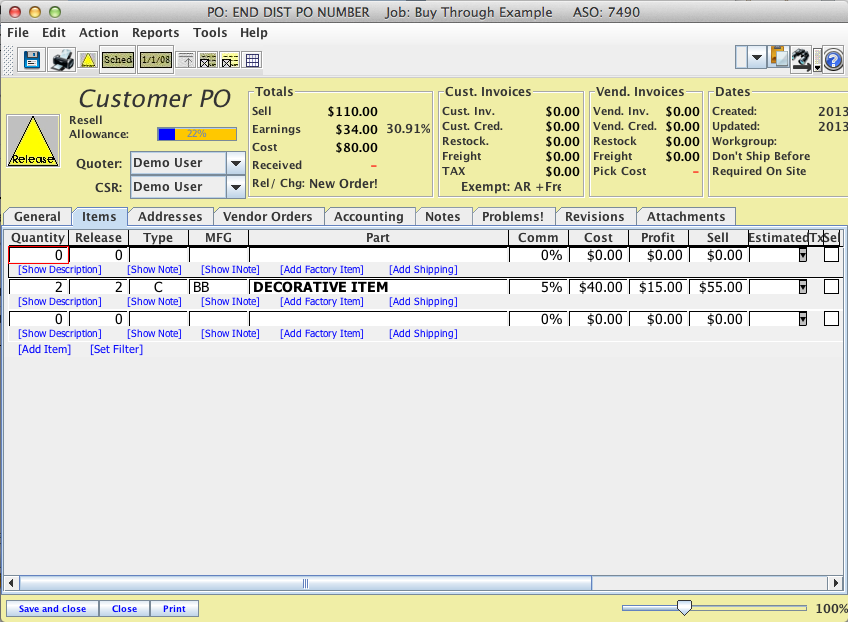Open the Edit menu
848x622 pixels.
point(54,32)
